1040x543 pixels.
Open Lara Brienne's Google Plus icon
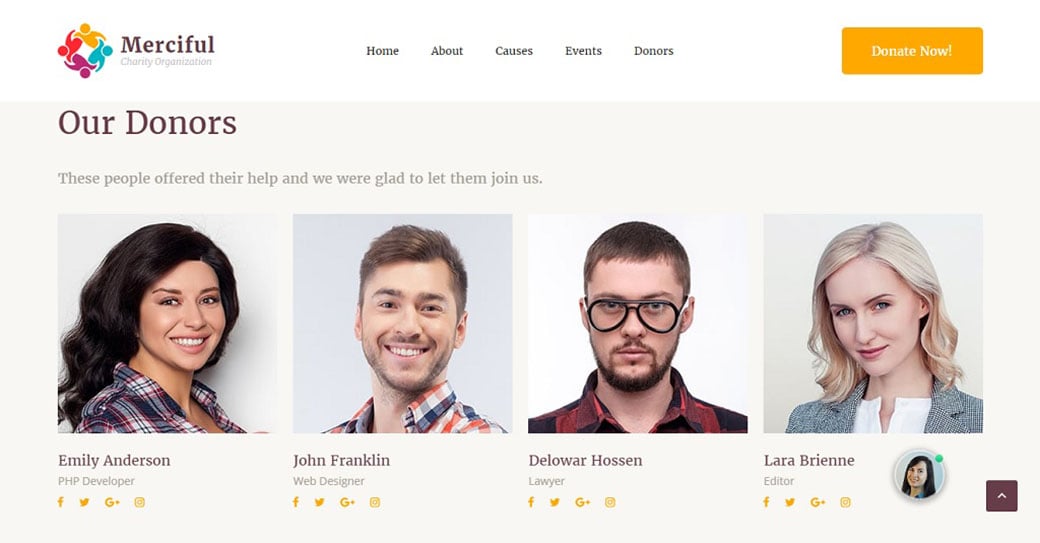[818, 502]
